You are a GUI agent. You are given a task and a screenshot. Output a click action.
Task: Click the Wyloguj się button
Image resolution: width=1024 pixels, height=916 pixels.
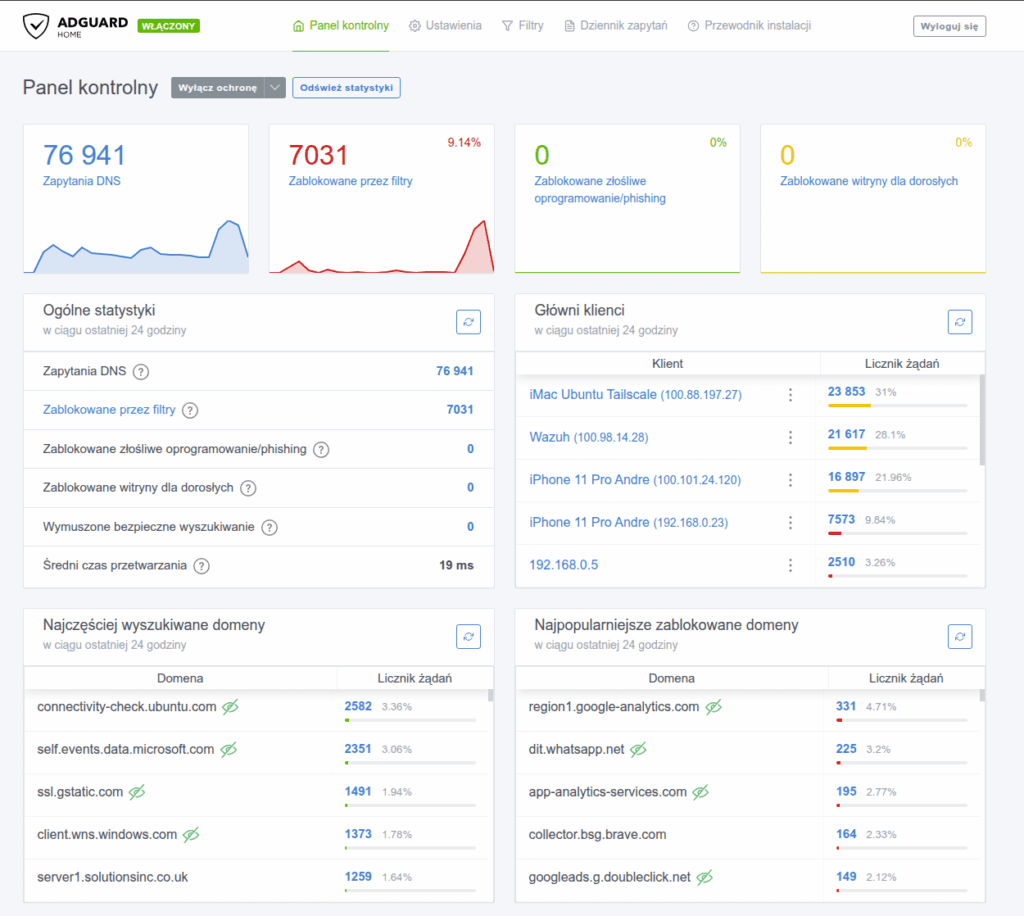949,26
